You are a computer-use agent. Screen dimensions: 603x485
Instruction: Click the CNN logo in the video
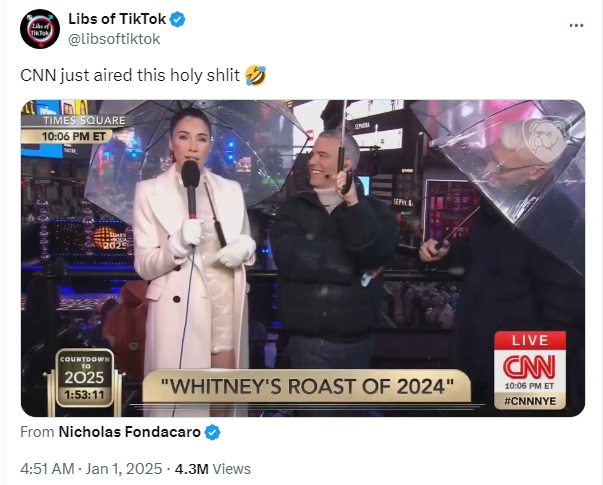(530, 367)
